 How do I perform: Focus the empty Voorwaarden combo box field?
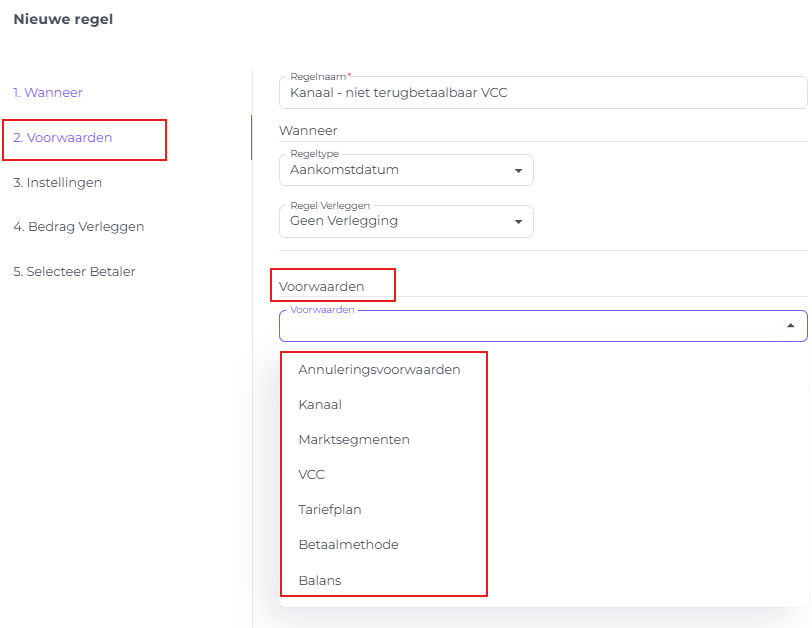[530, 327]
